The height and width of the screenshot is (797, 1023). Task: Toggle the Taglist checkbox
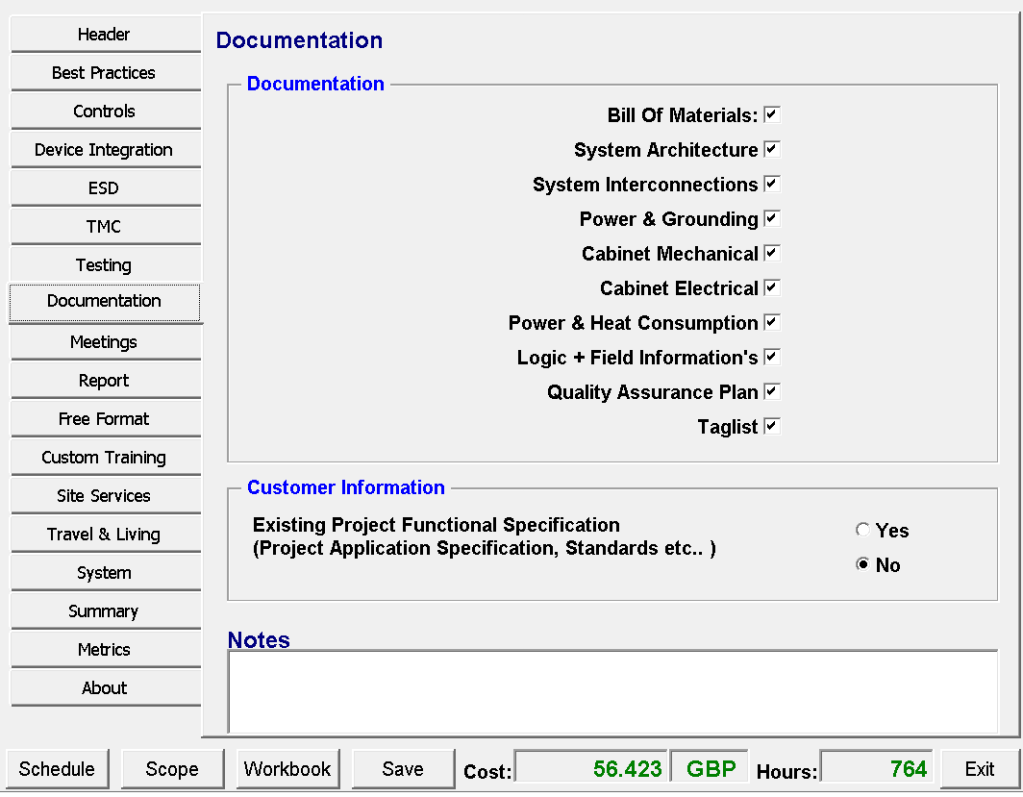(771, 427)
